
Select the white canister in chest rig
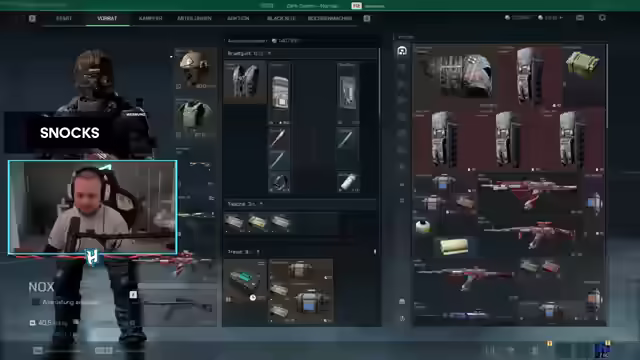tap(348, 182)
